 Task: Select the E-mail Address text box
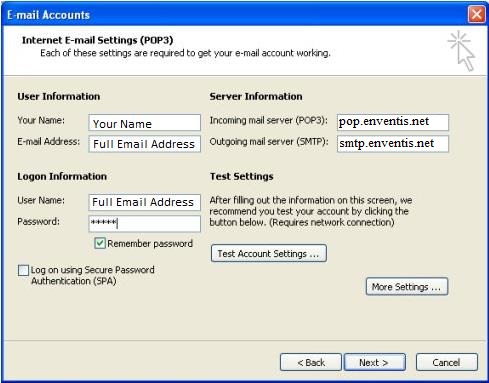[145, 144]
